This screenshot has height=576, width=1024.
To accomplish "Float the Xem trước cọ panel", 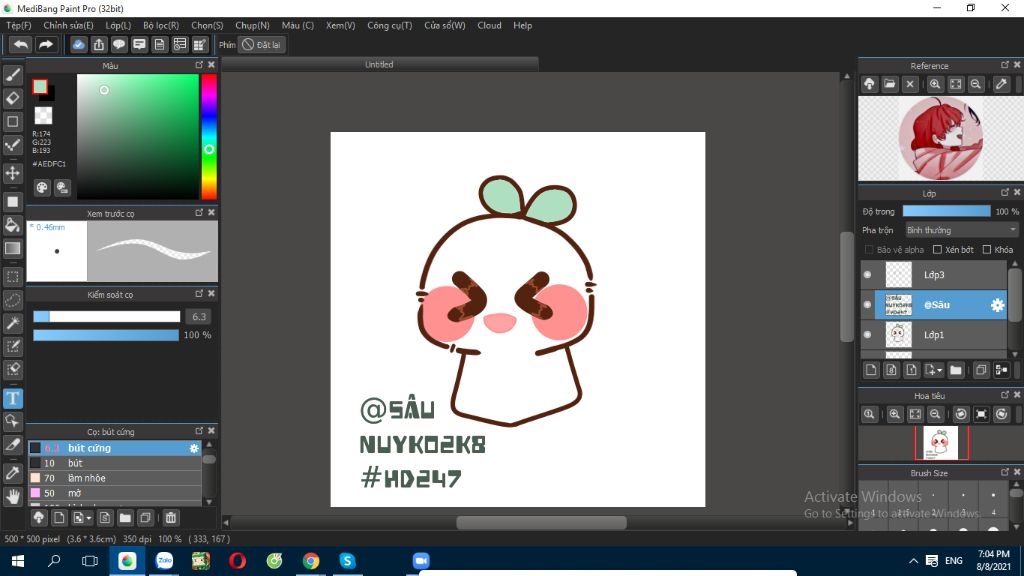I will coord(199,212).
